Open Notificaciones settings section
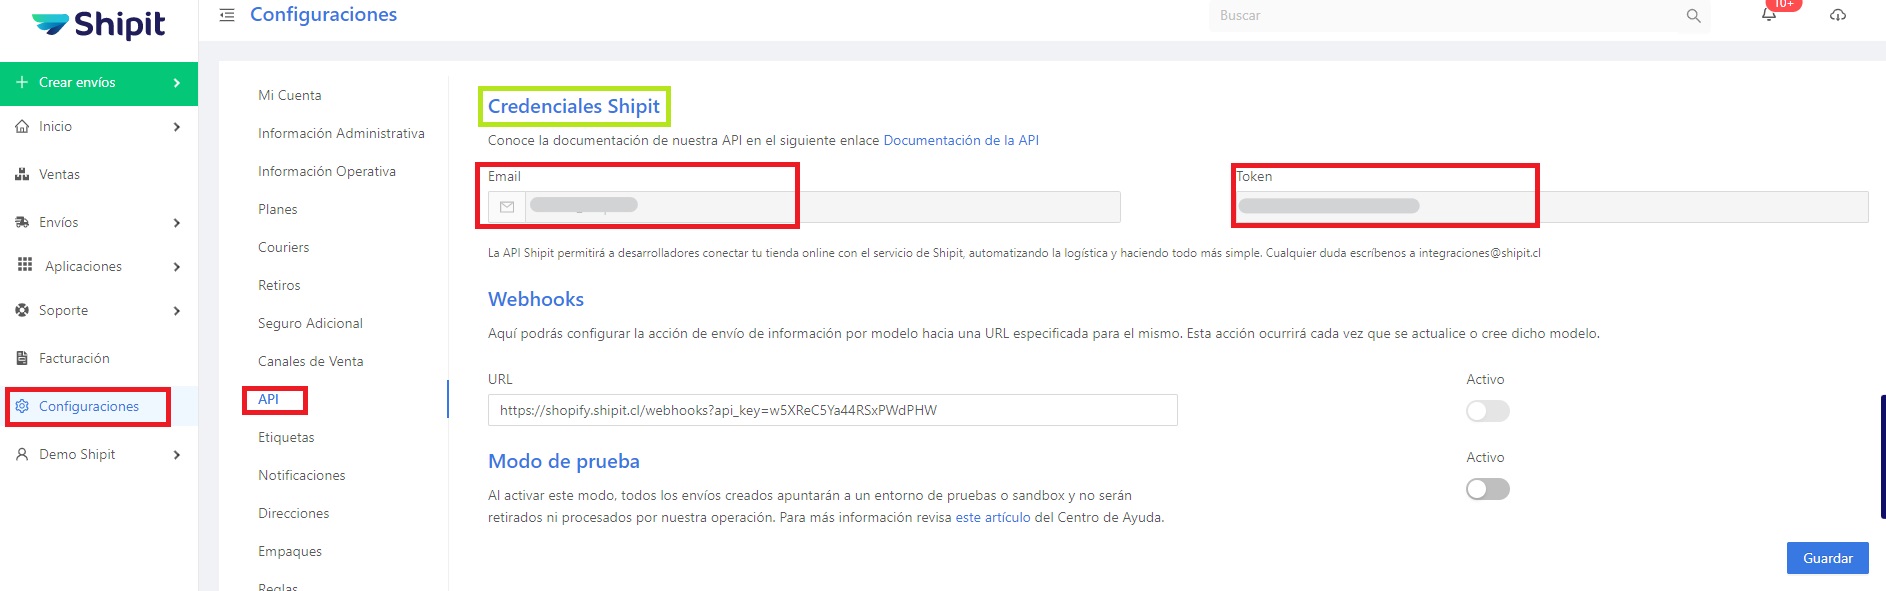This screenshot has width=1886, height=591. click(302, 475)
